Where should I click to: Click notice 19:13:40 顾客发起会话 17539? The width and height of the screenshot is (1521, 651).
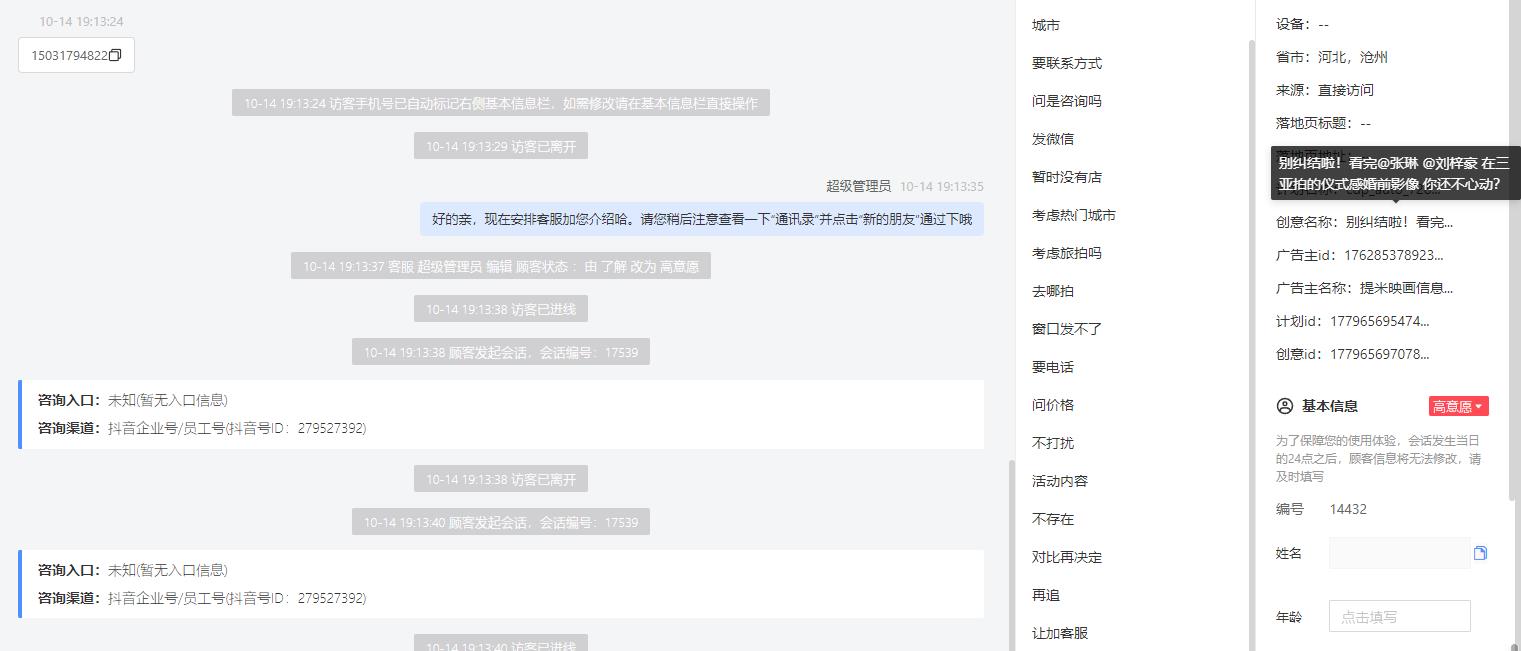click(x=501, y=522)
